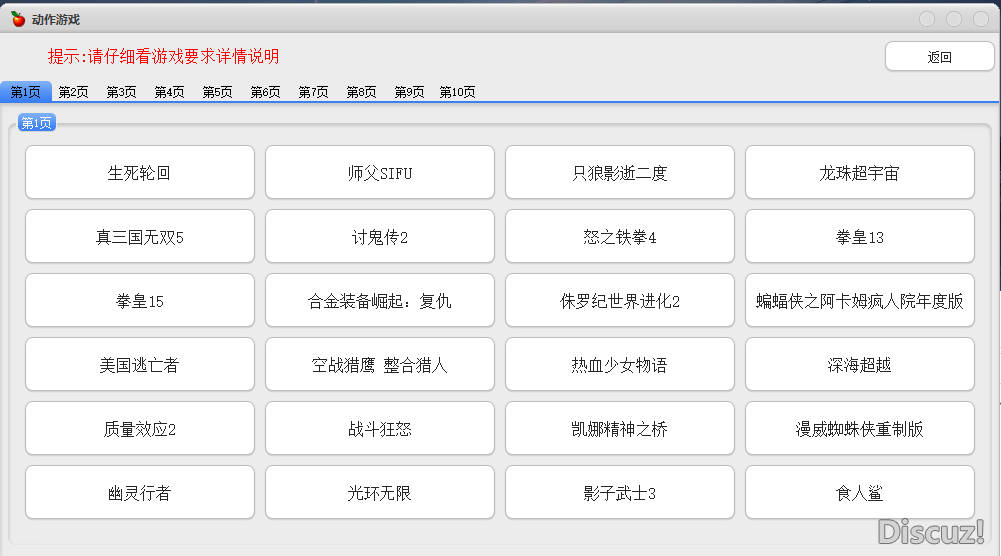1001x556 pixels.
Task: Click the red hint text 提示:请仔细看游戏要求详情说明
Action: (163, 56)
